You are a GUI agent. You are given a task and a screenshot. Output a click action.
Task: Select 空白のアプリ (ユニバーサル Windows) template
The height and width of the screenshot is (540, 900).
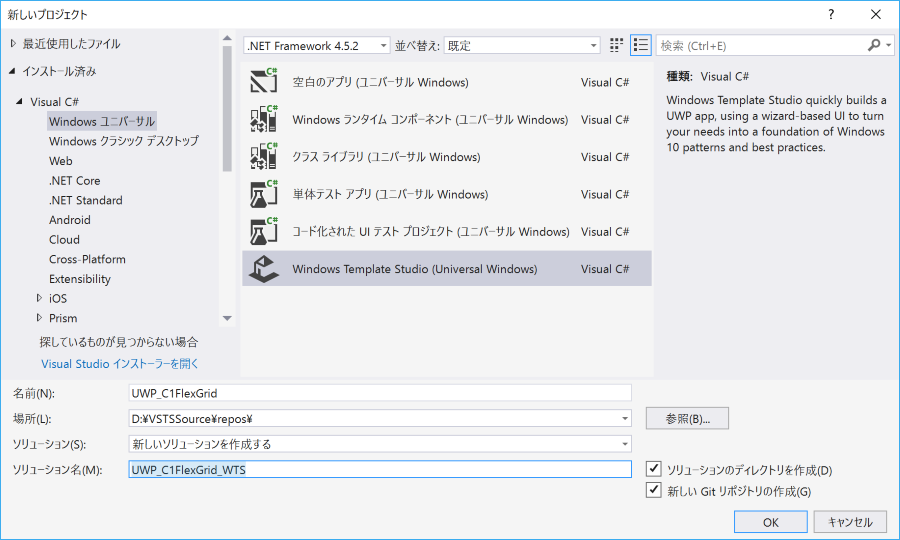[380, 82]
